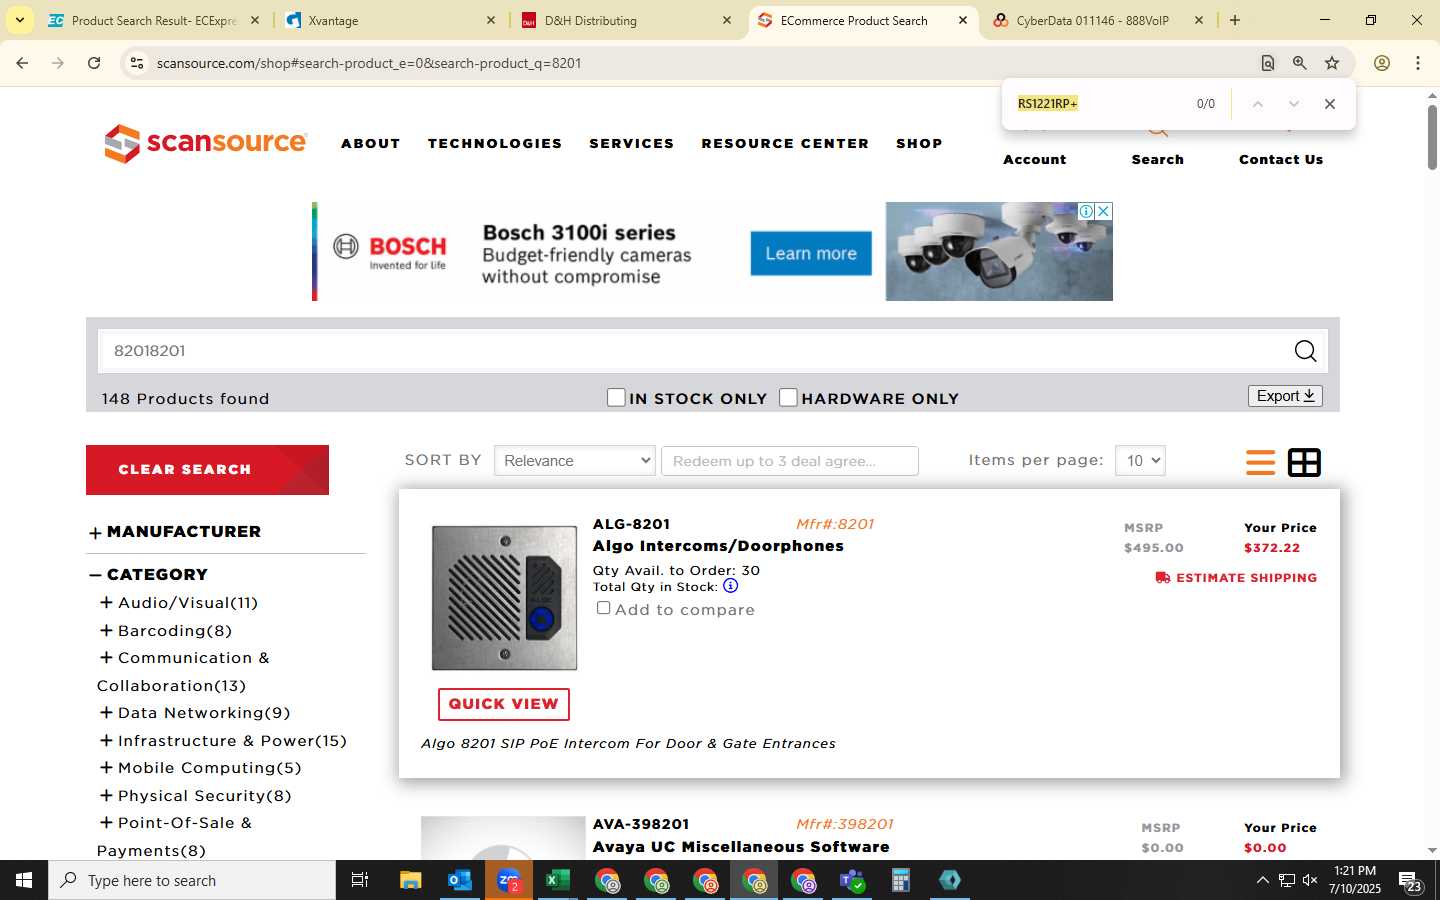Toggle IN STOCK ONLY checkbox
The width and height of the screenshot is (1440, 900).
click(616, 397)
